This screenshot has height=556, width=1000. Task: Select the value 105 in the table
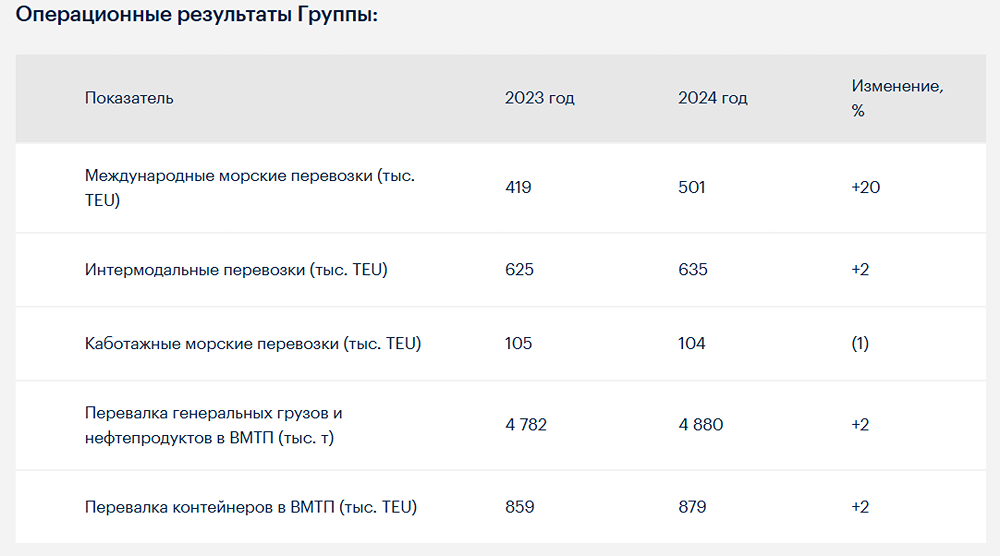(x=519, y=344)
